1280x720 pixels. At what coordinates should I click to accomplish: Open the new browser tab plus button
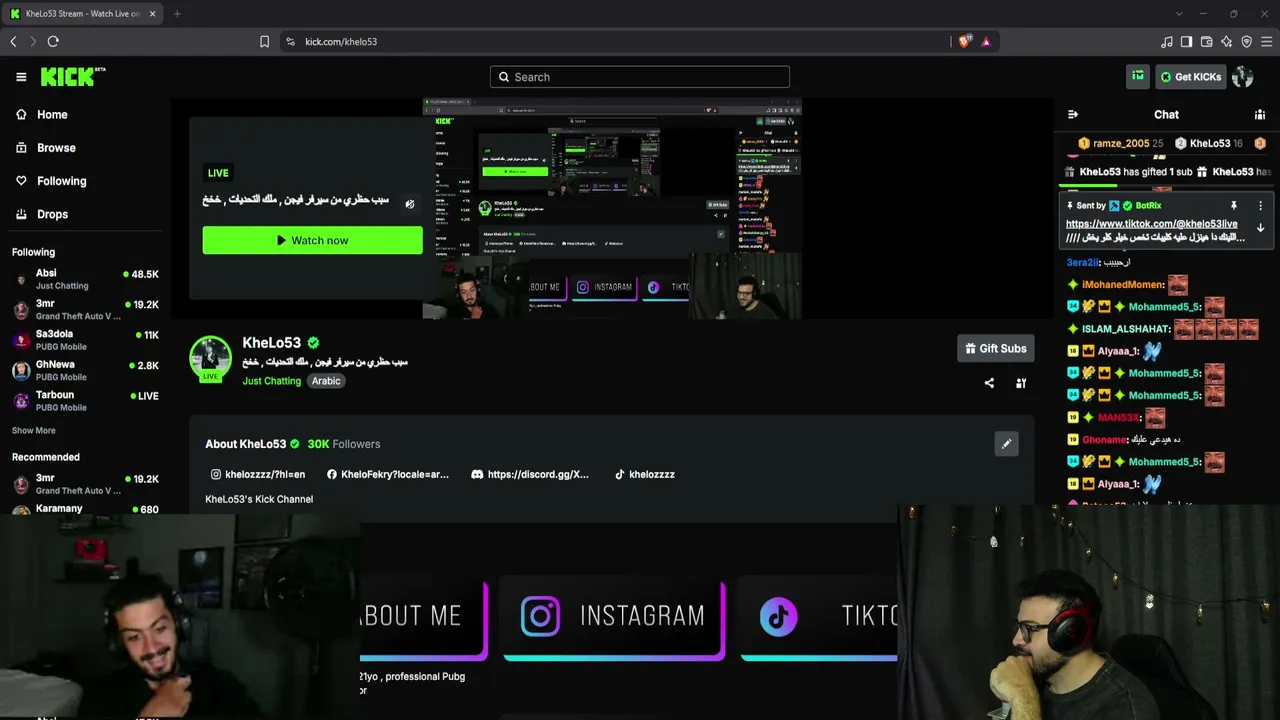click(177, 14)
